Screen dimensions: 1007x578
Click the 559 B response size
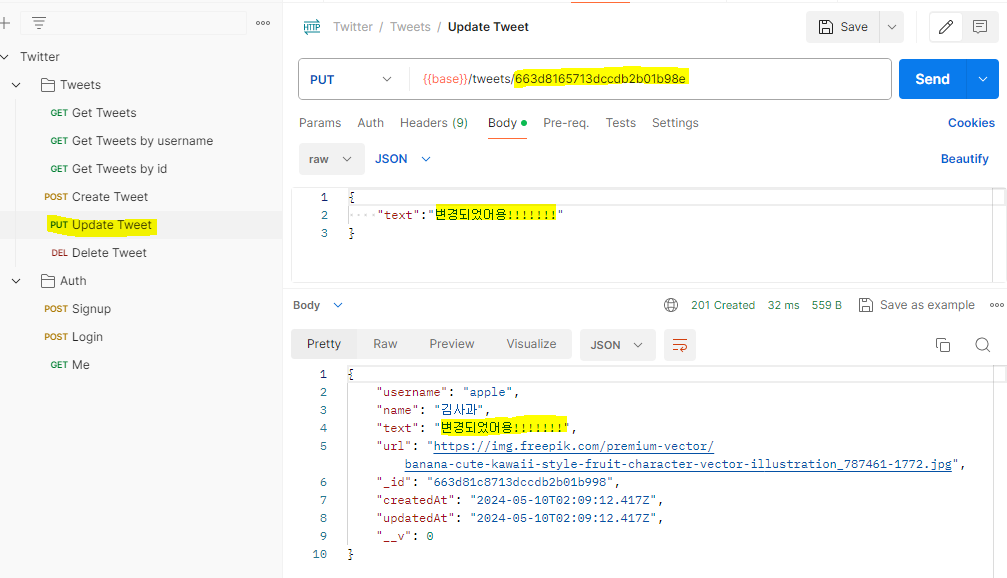click(x=827, y=305)
